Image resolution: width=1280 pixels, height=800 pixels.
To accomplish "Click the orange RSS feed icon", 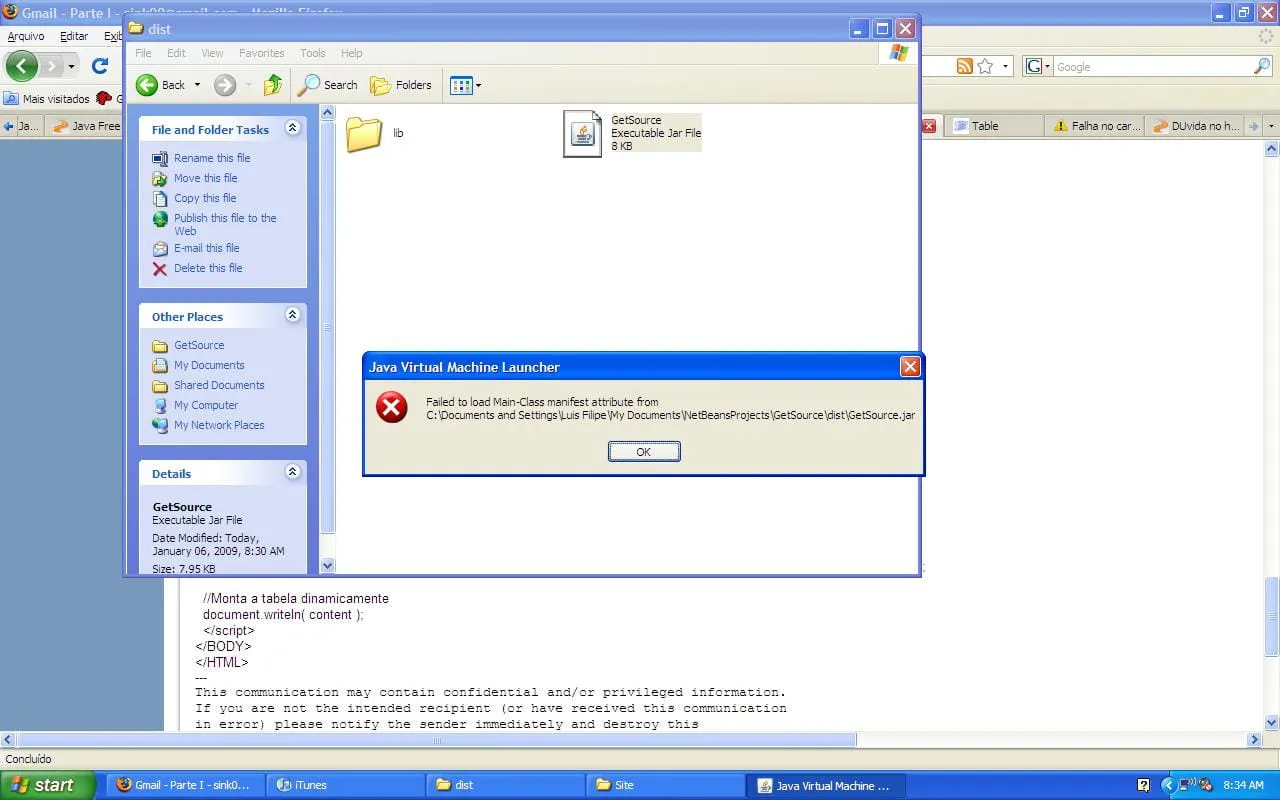I will 965,66.
